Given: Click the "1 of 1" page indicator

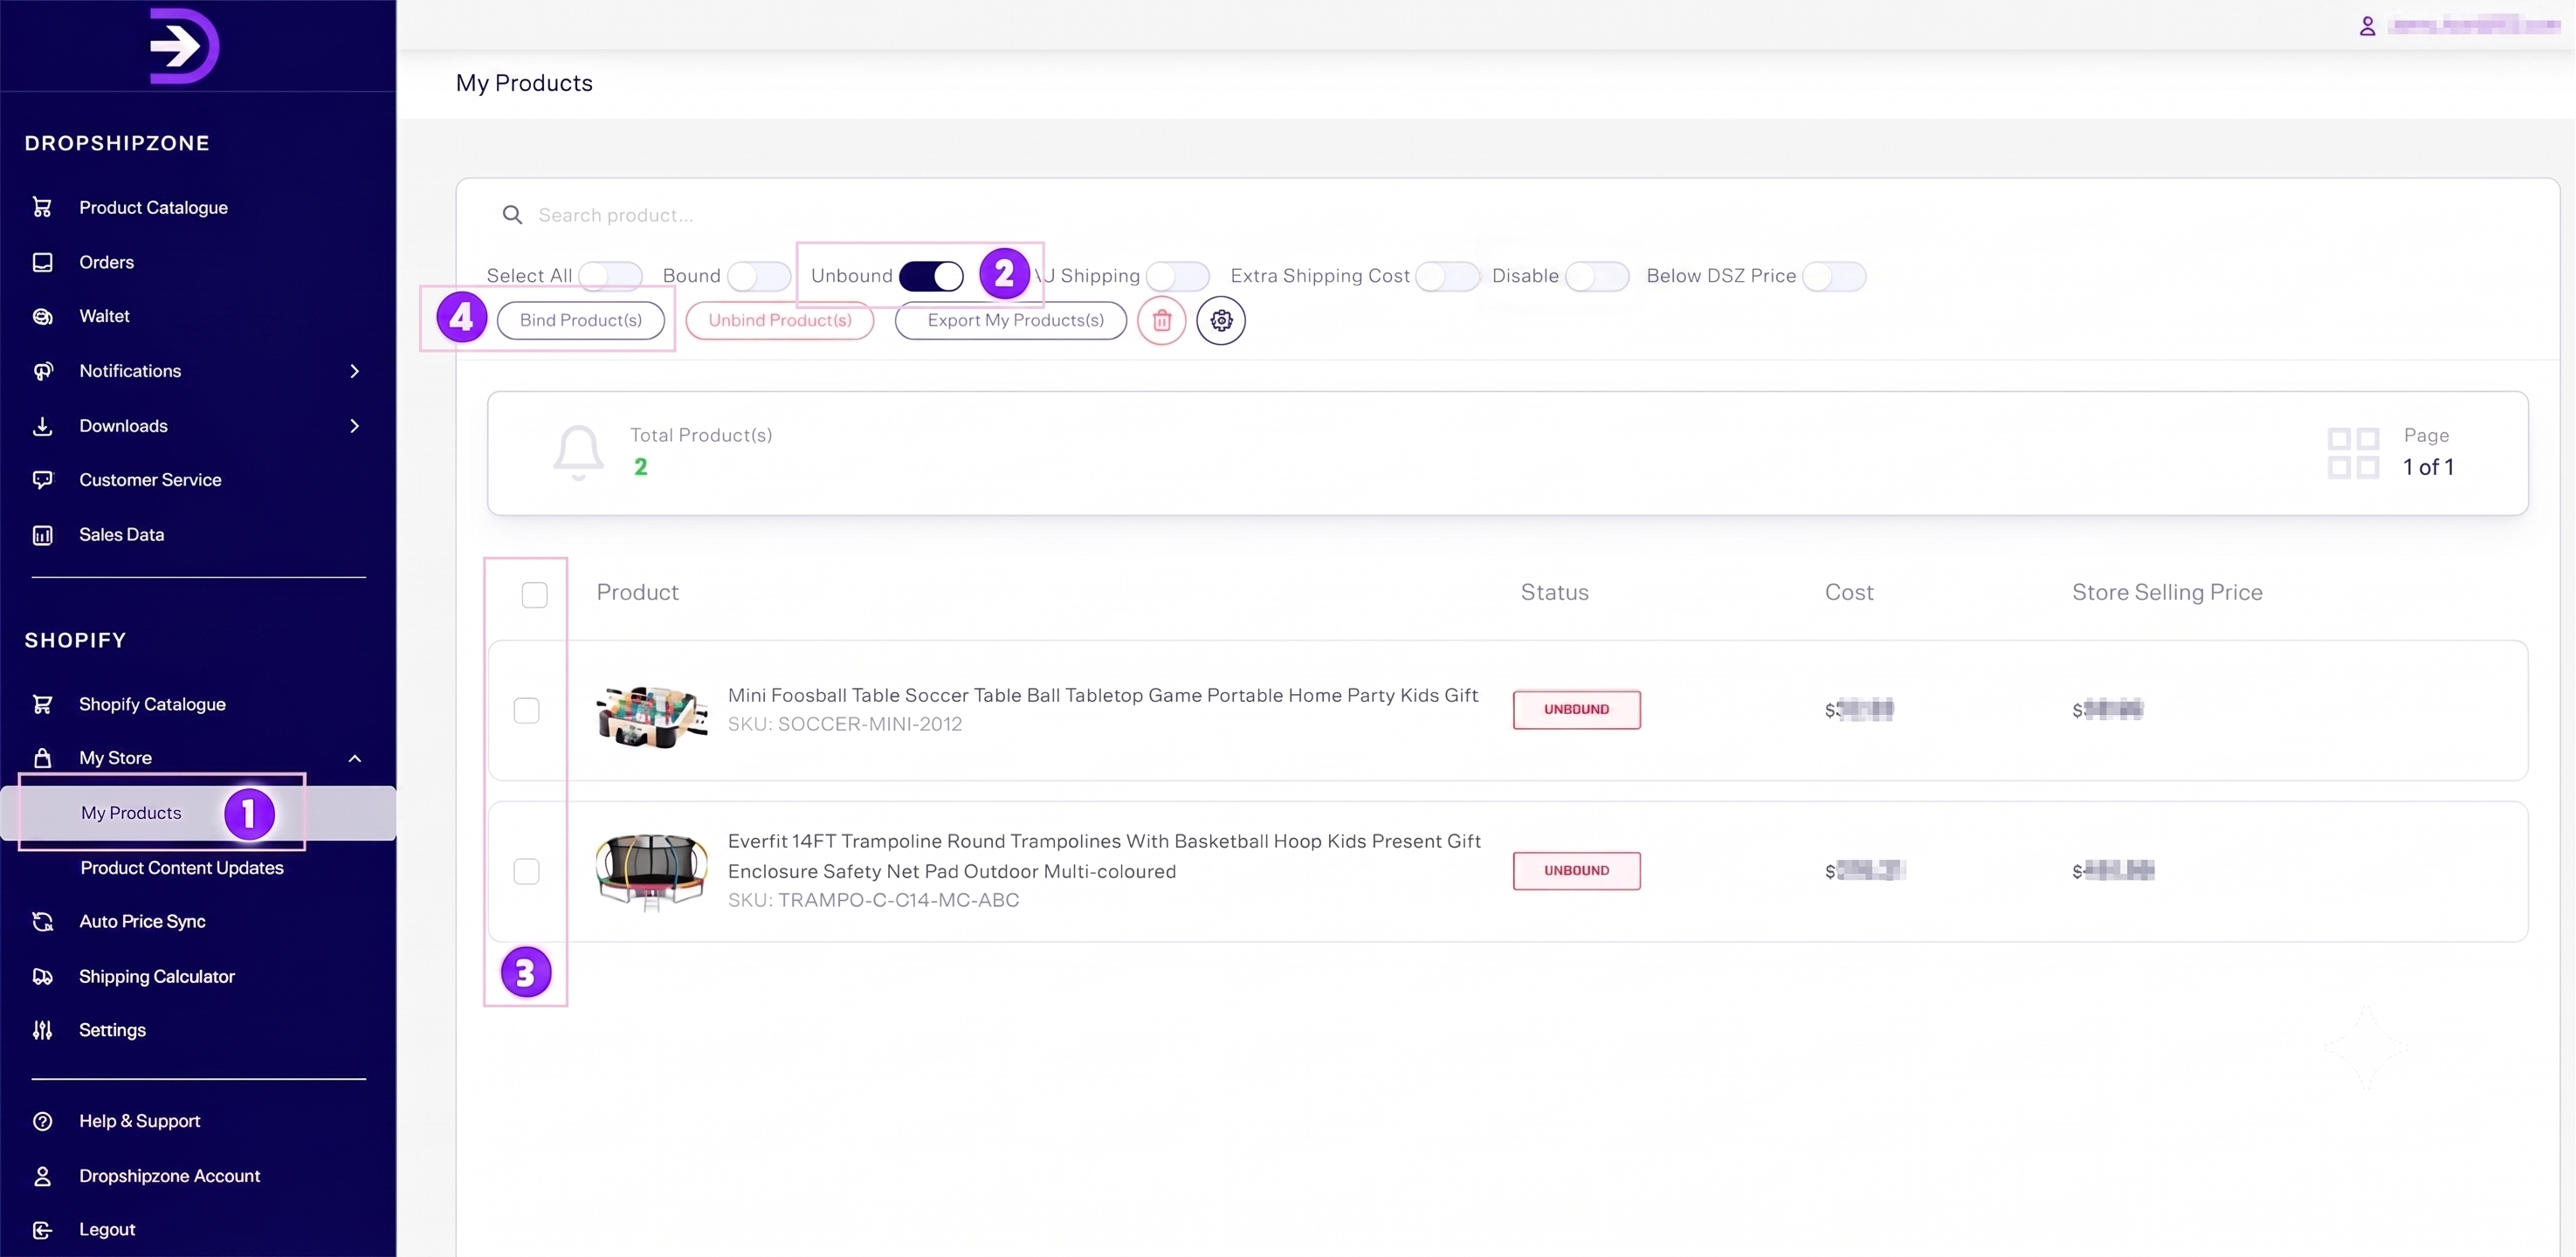Looking at the screenshot, I should tap(2428, 467).
